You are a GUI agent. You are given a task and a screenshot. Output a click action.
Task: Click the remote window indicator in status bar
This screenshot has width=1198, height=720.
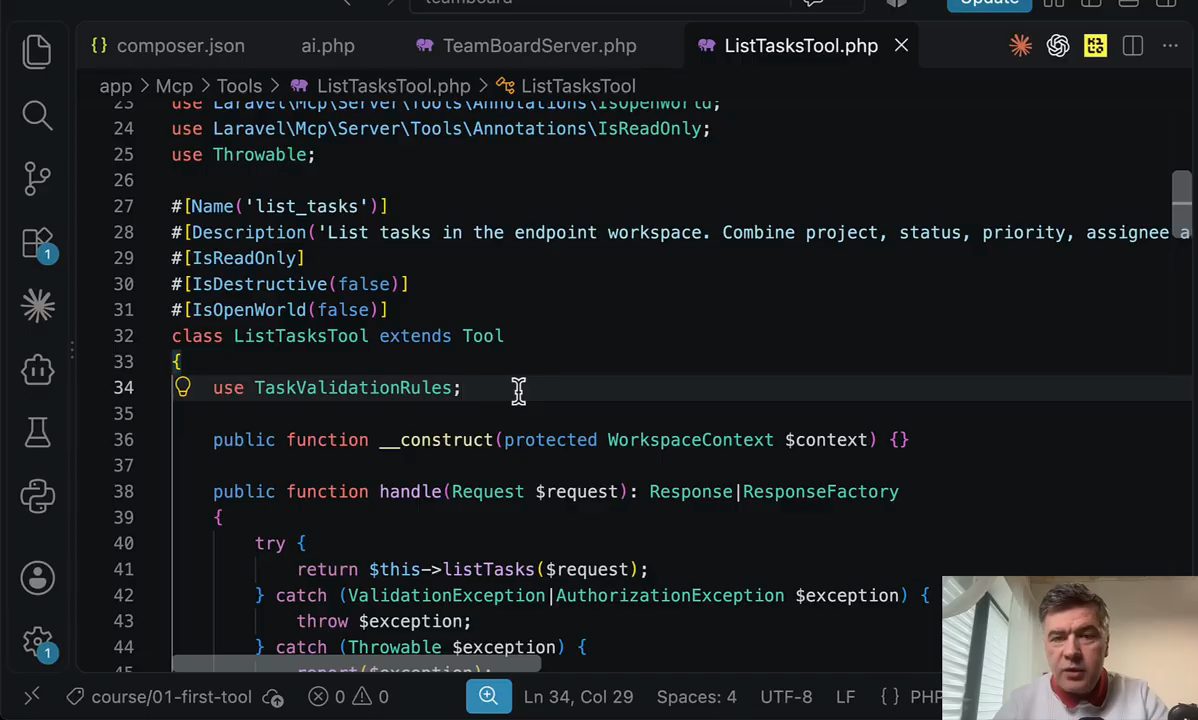pyautogui.click(x=31, y=696)
